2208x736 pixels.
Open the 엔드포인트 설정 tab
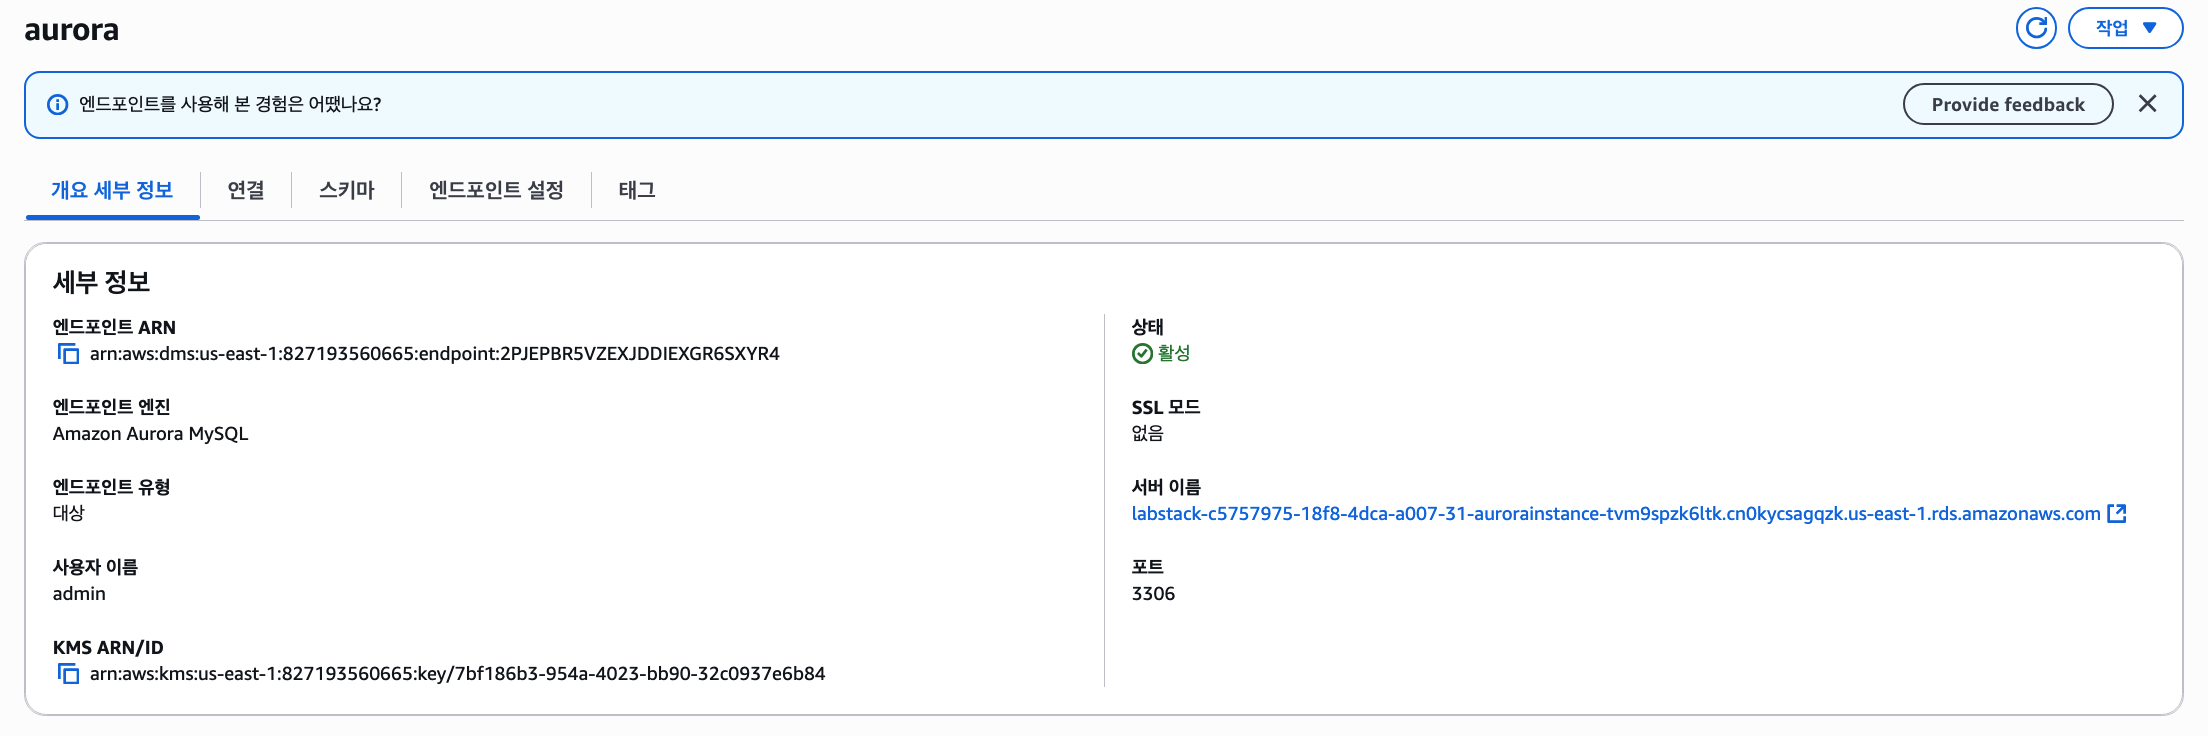496,190
